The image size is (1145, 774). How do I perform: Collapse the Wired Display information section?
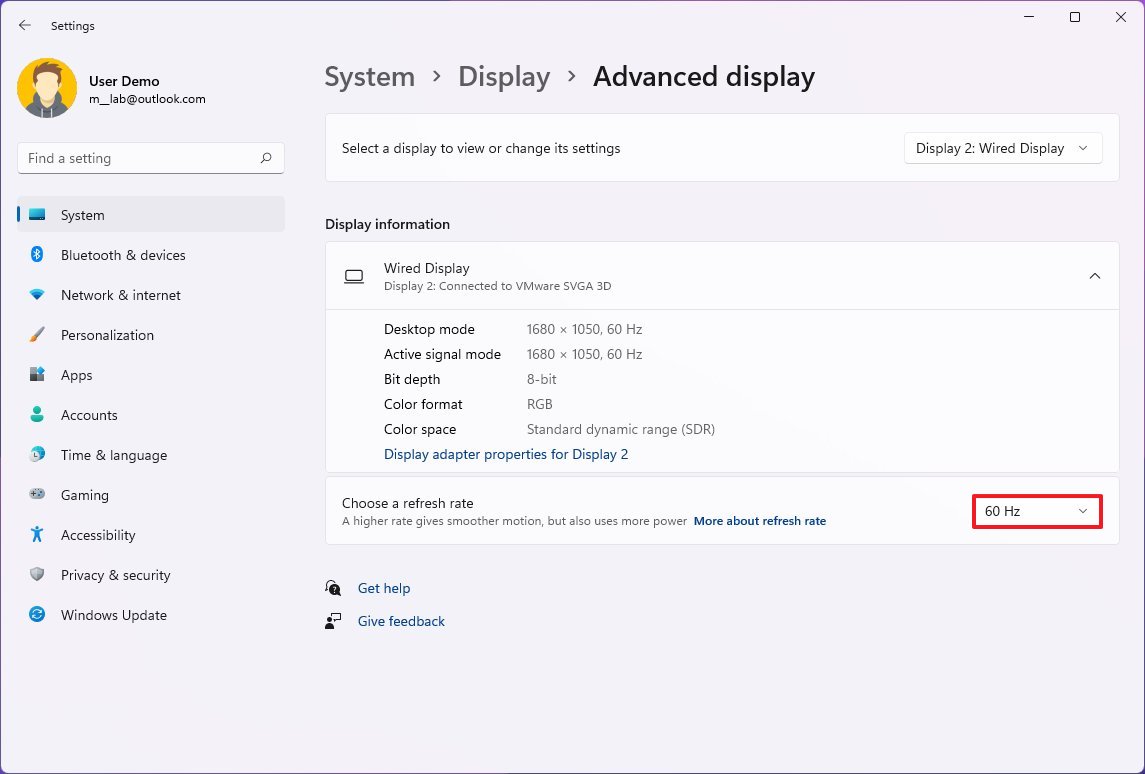1095,276
